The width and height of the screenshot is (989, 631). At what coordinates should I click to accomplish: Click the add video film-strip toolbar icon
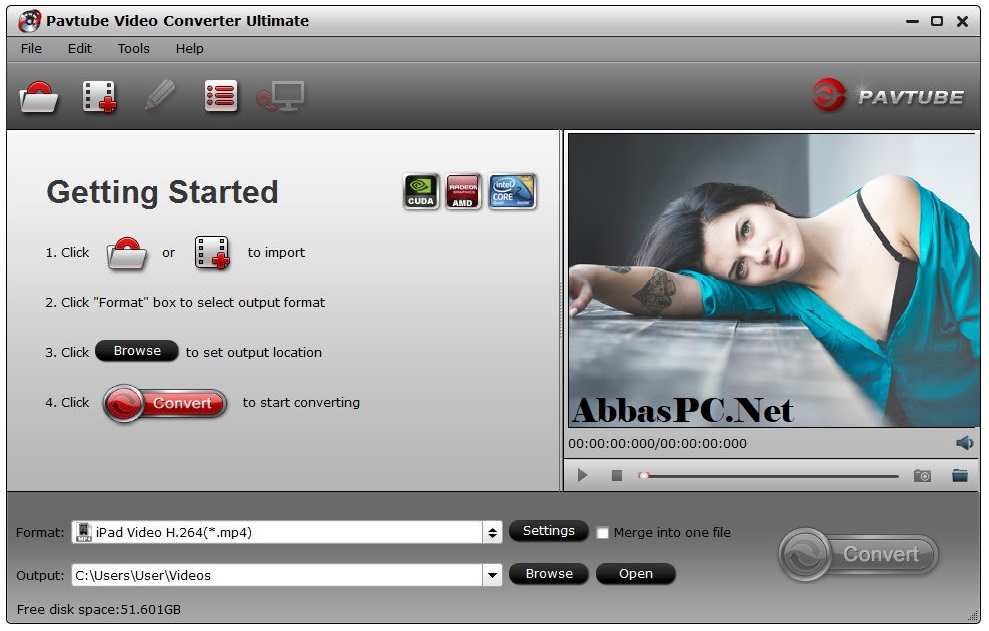click(x=99, y=97)
